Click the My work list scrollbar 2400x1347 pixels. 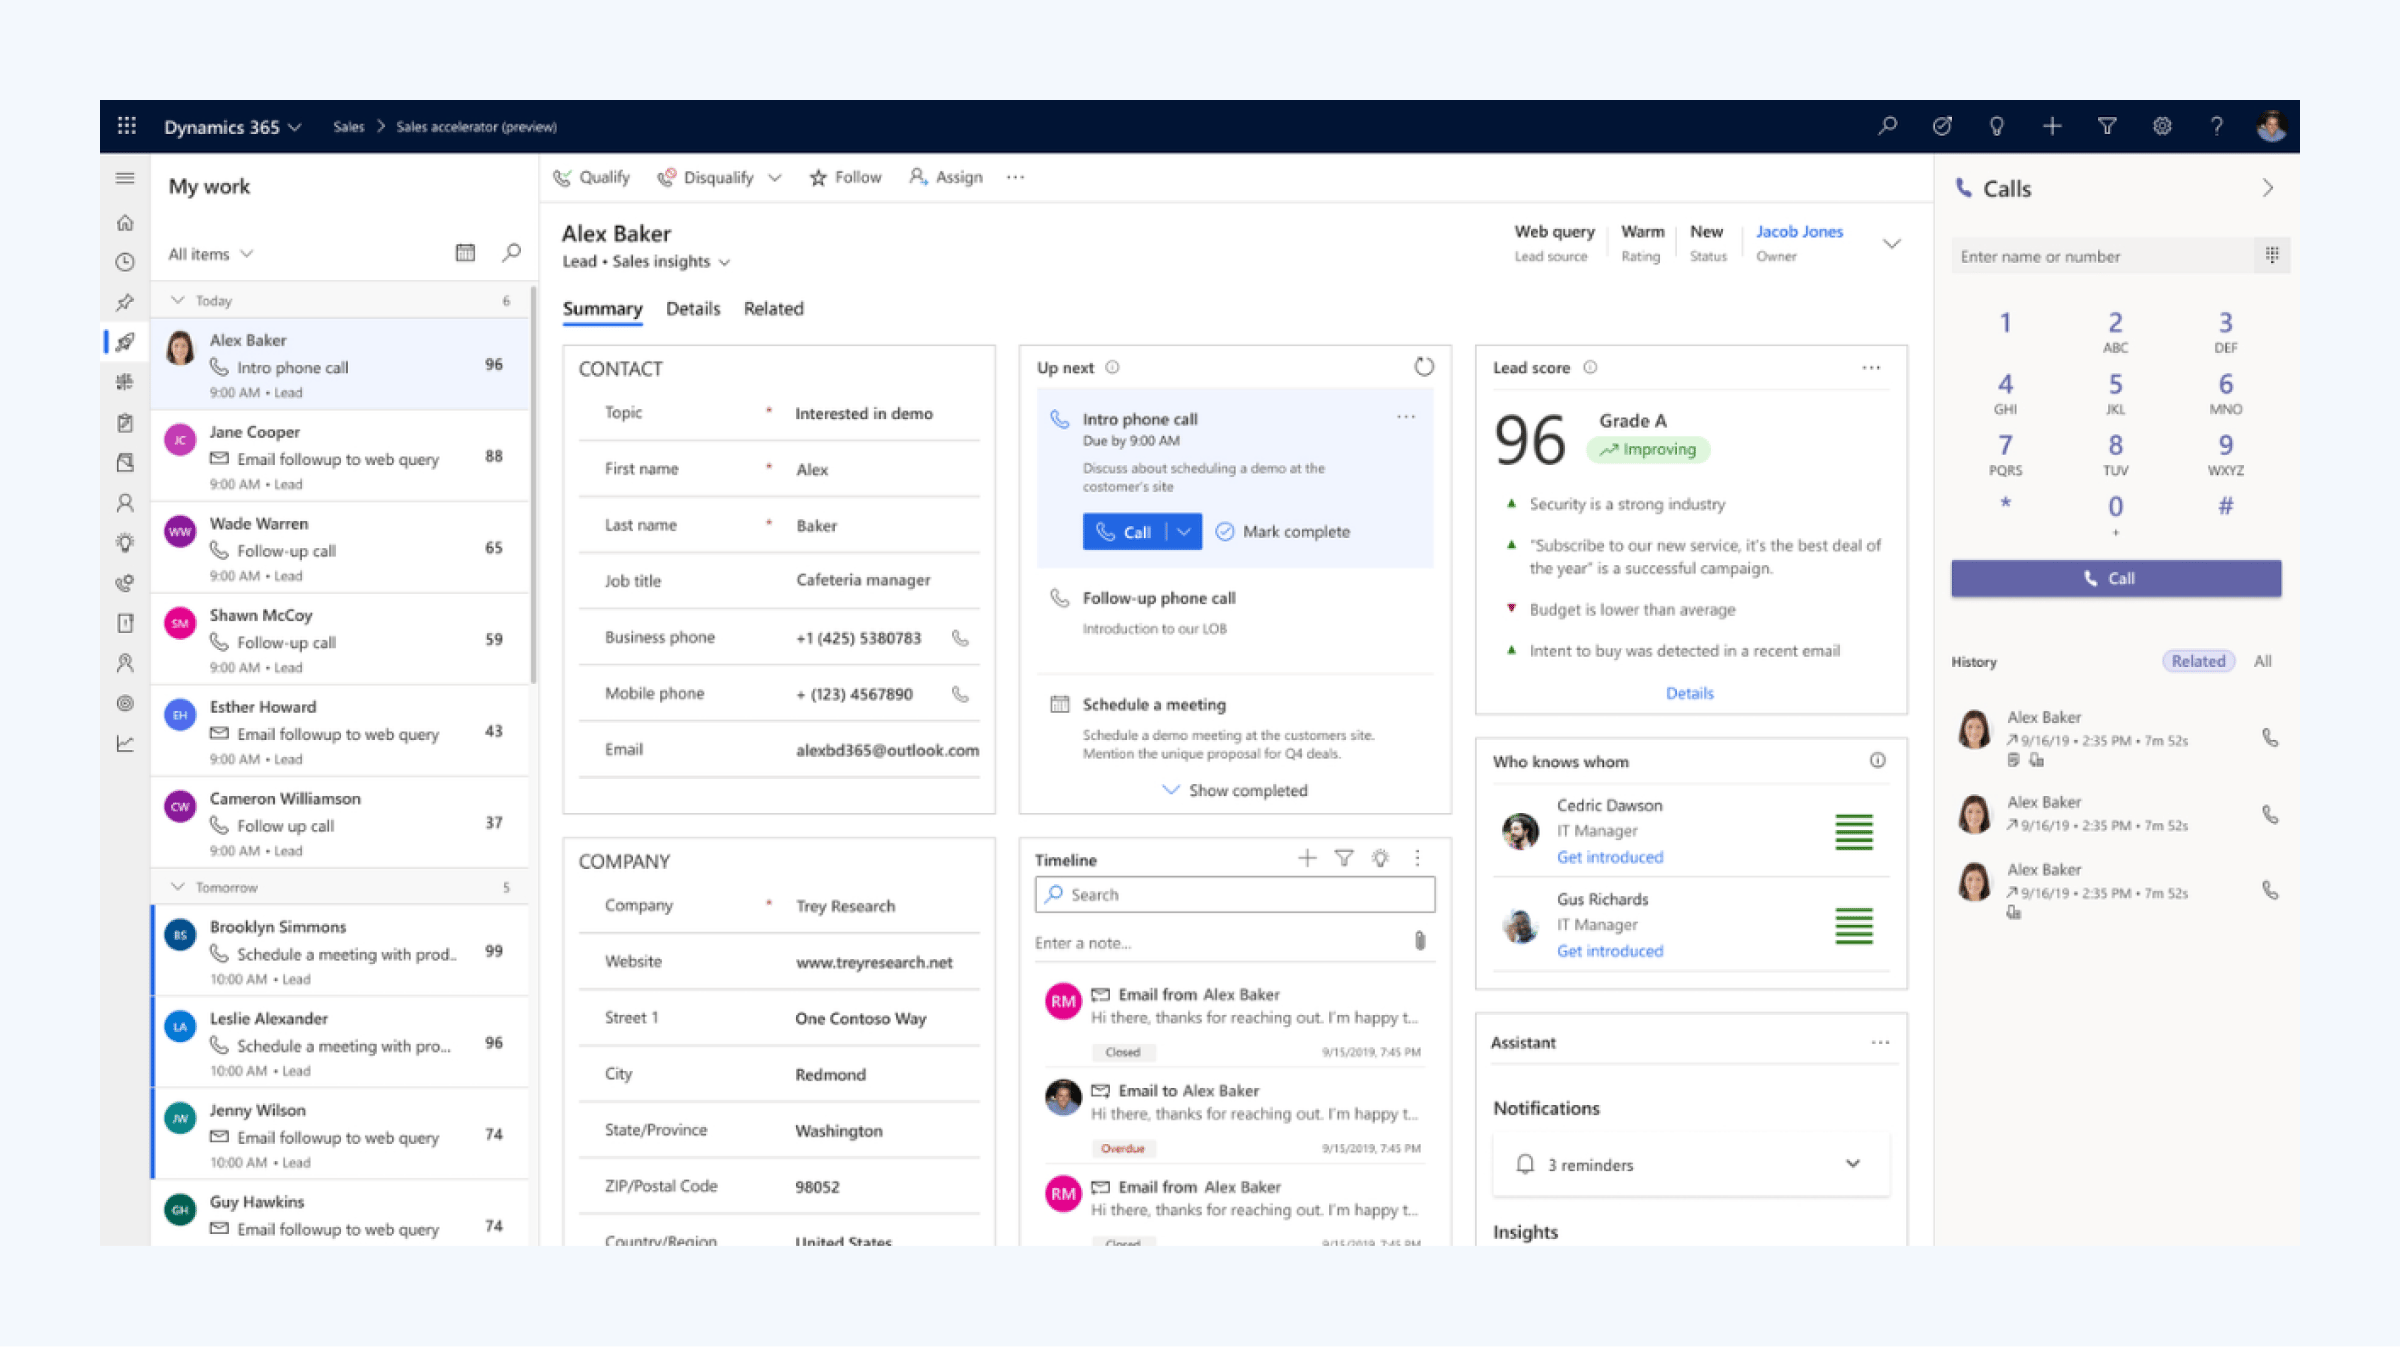[533, 485]
